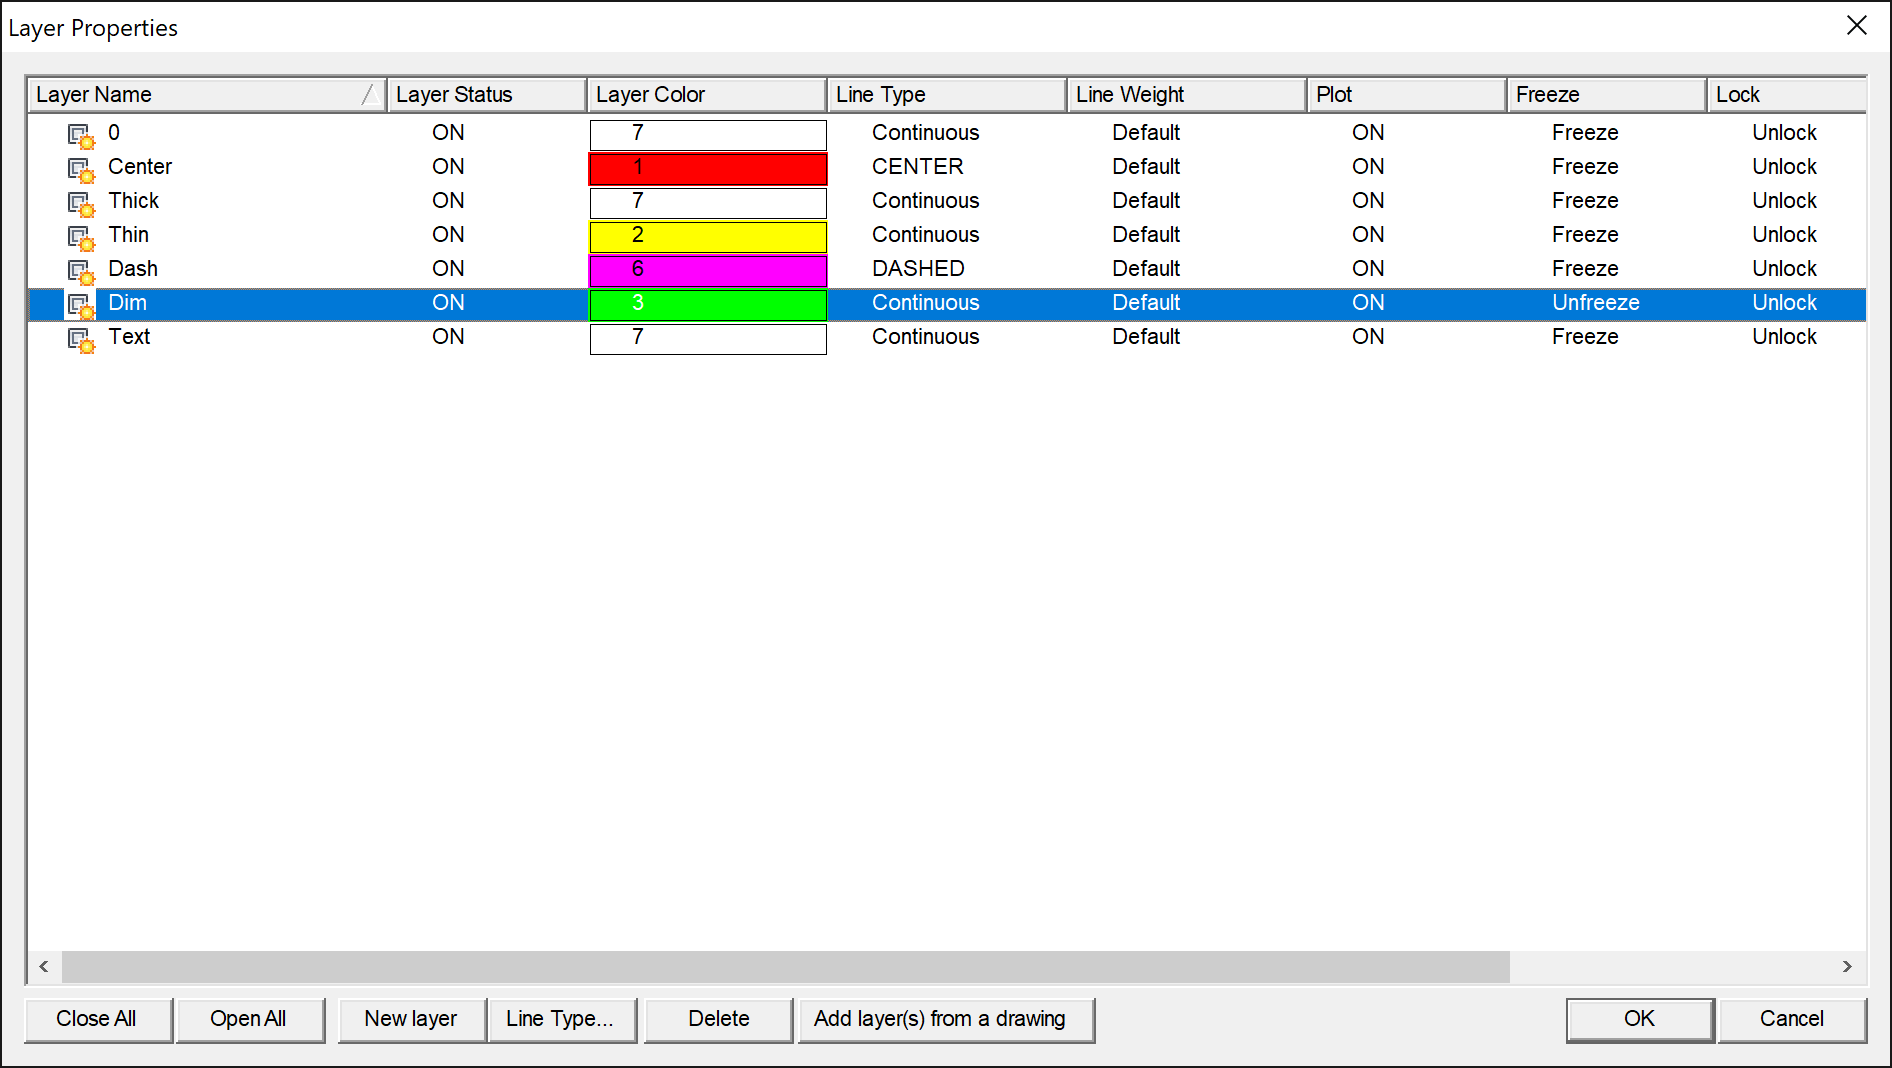
Task: Open line type CENTER for Center layer
Action: click(917, 167)
